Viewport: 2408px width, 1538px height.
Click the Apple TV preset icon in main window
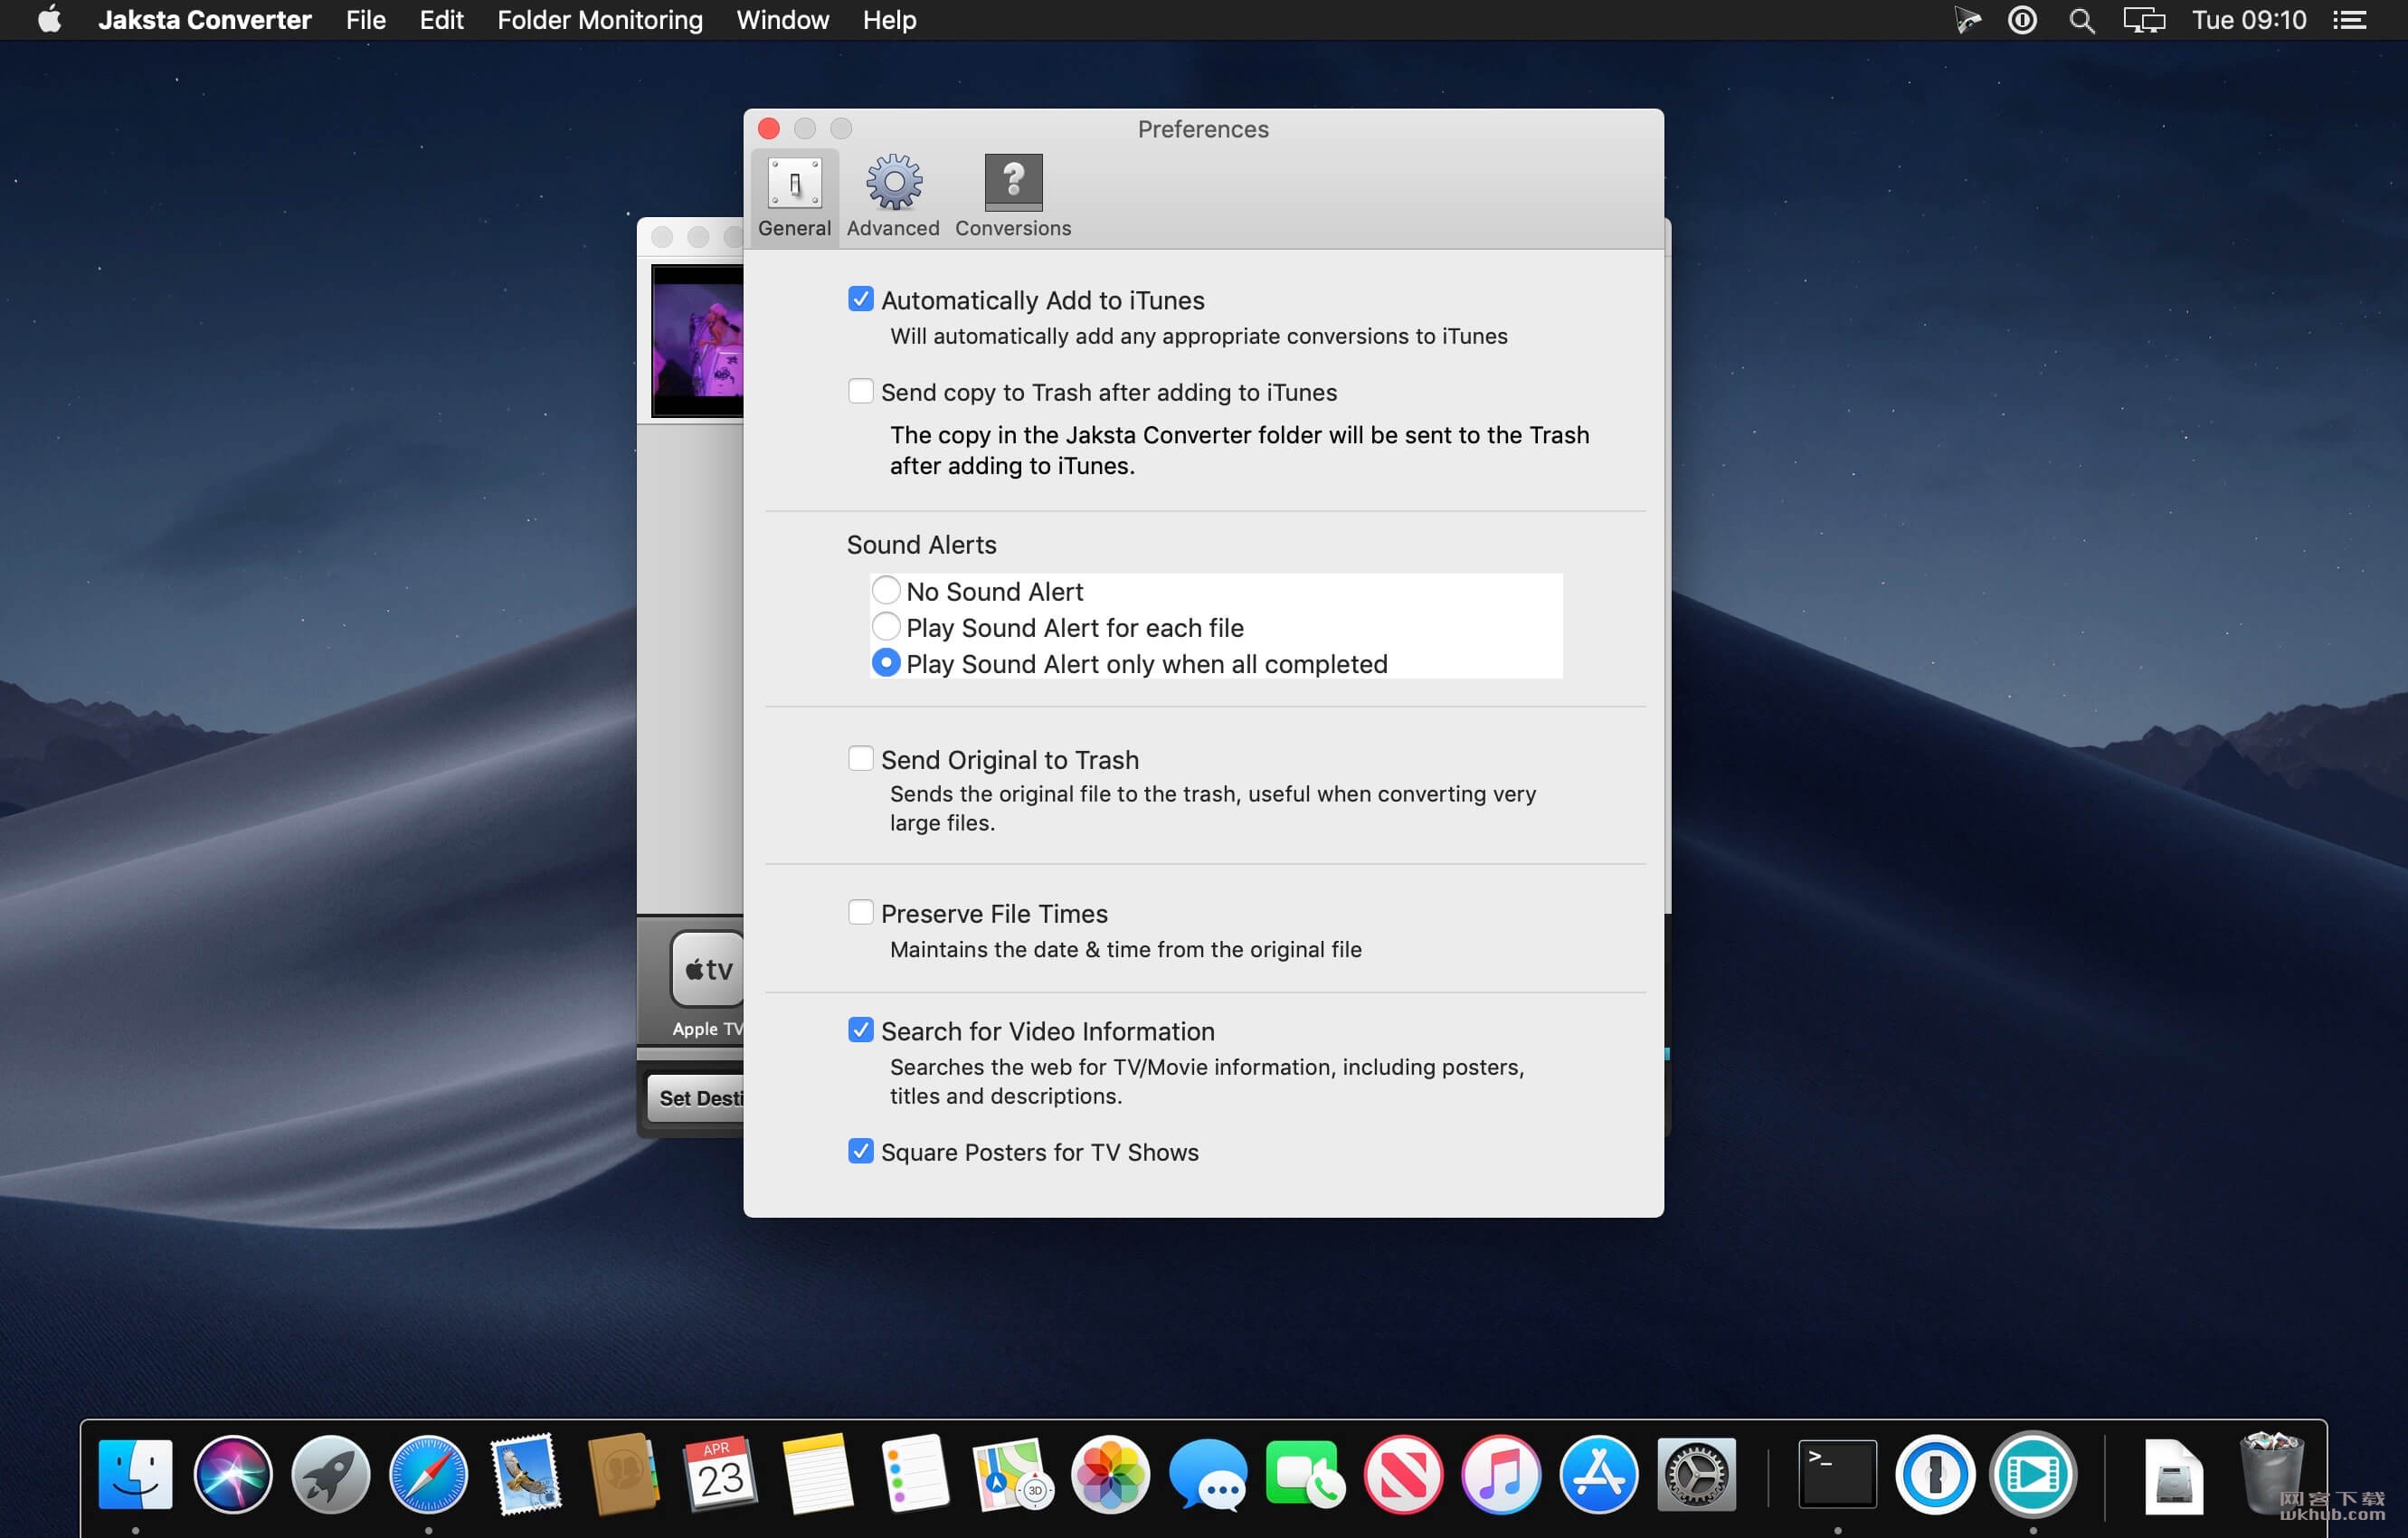pos(708,970)
